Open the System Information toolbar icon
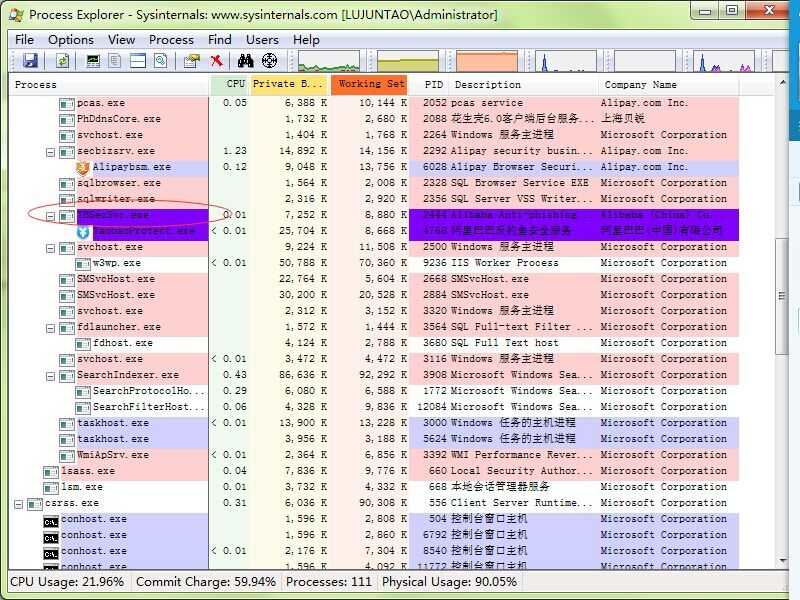This screenshot has height=600, width=800. pos(93,61)
